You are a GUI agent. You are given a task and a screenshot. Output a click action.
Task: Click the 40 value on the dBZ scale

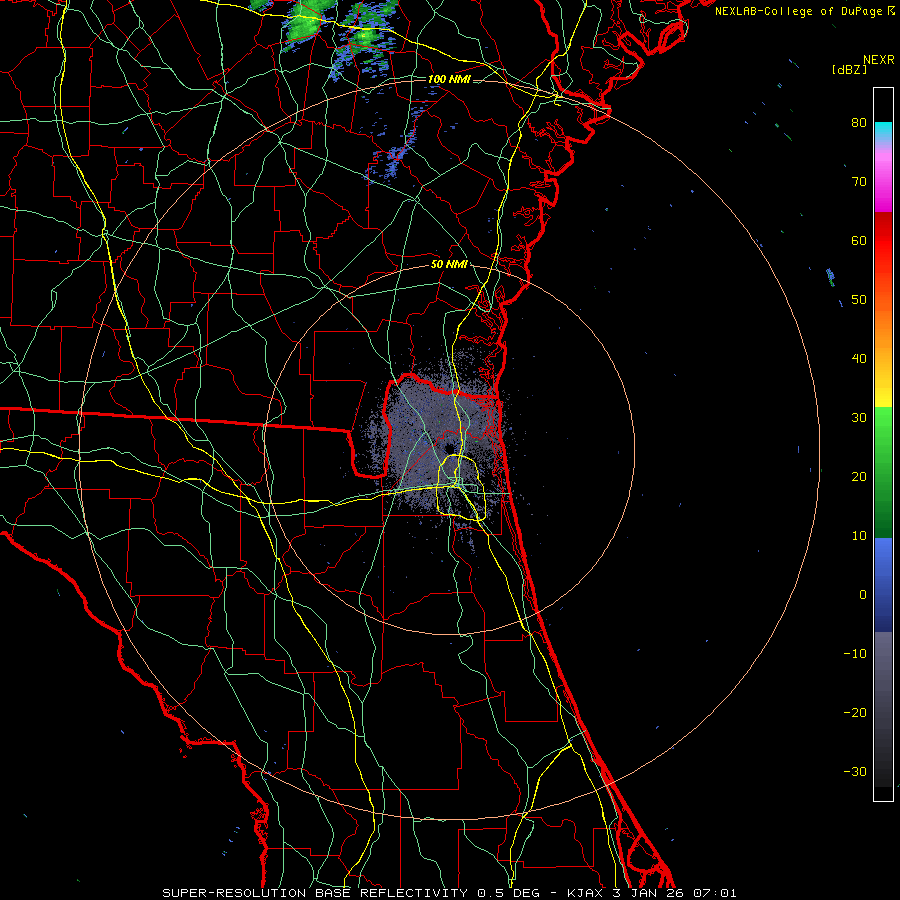[859, 359]
